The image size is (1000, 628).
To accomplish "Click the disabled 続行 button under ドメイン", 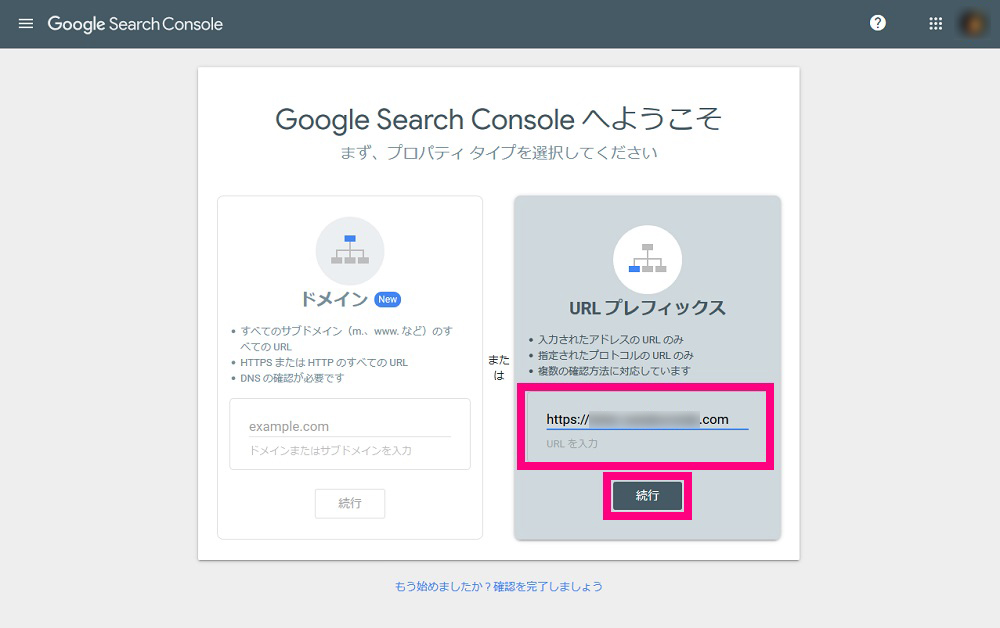I will point(350,504).
